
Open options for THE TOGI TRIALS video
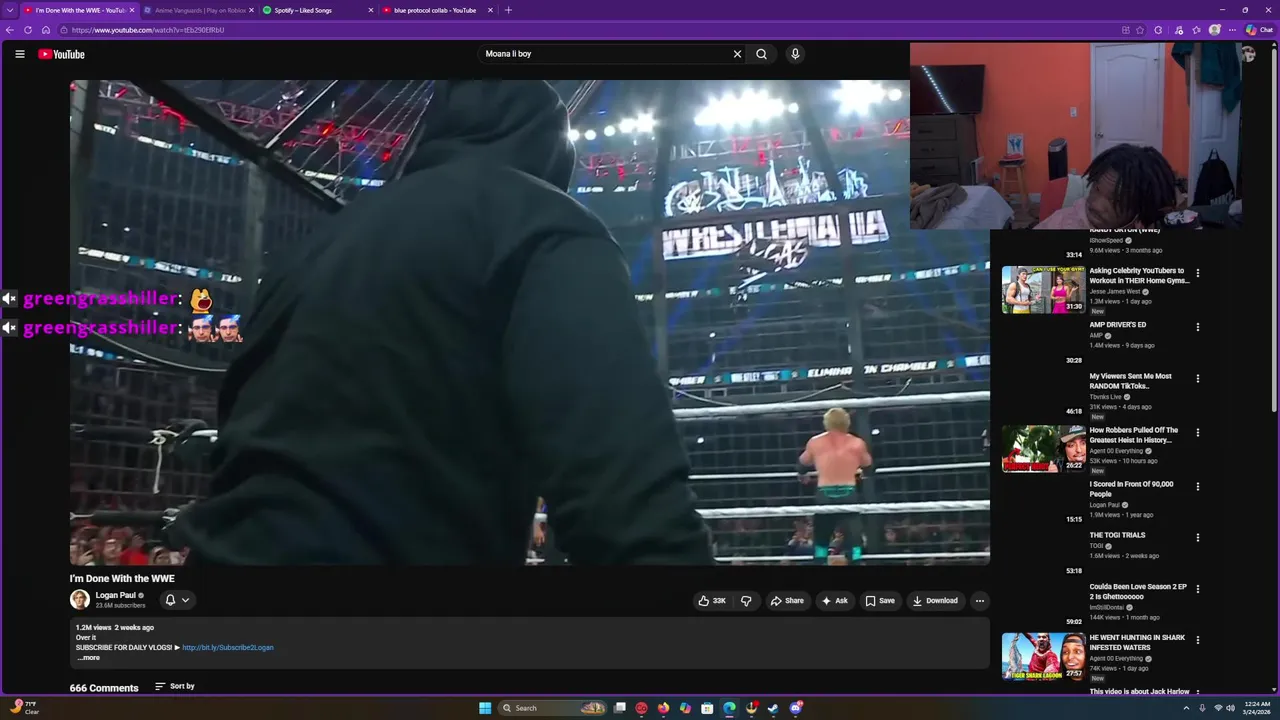[1197, 538]
